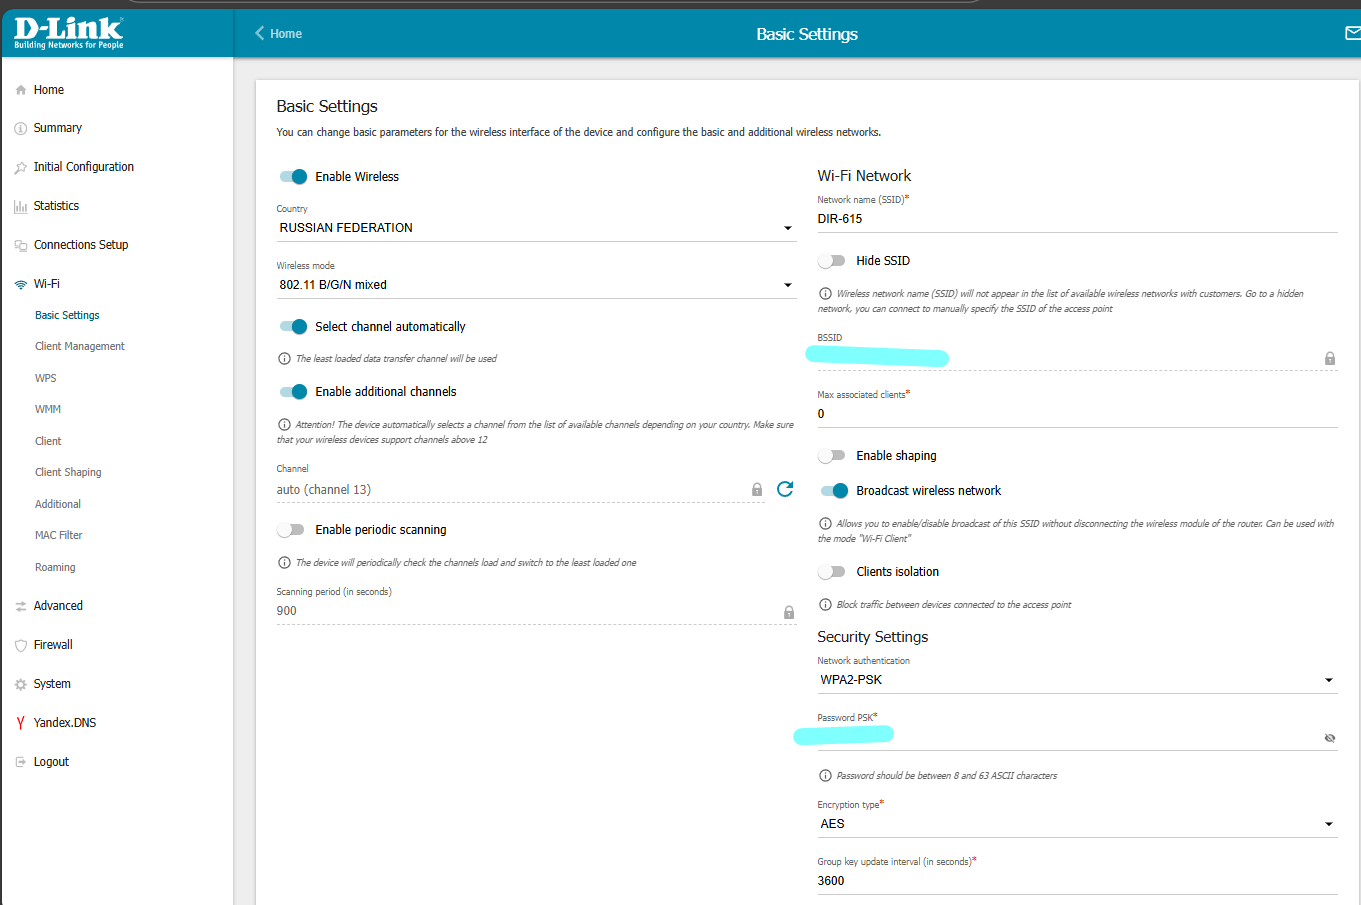Image resolution: width=1361 pixels, height=905 pixels.
Task: Click the System gear icon
Action: coord(20,684)
